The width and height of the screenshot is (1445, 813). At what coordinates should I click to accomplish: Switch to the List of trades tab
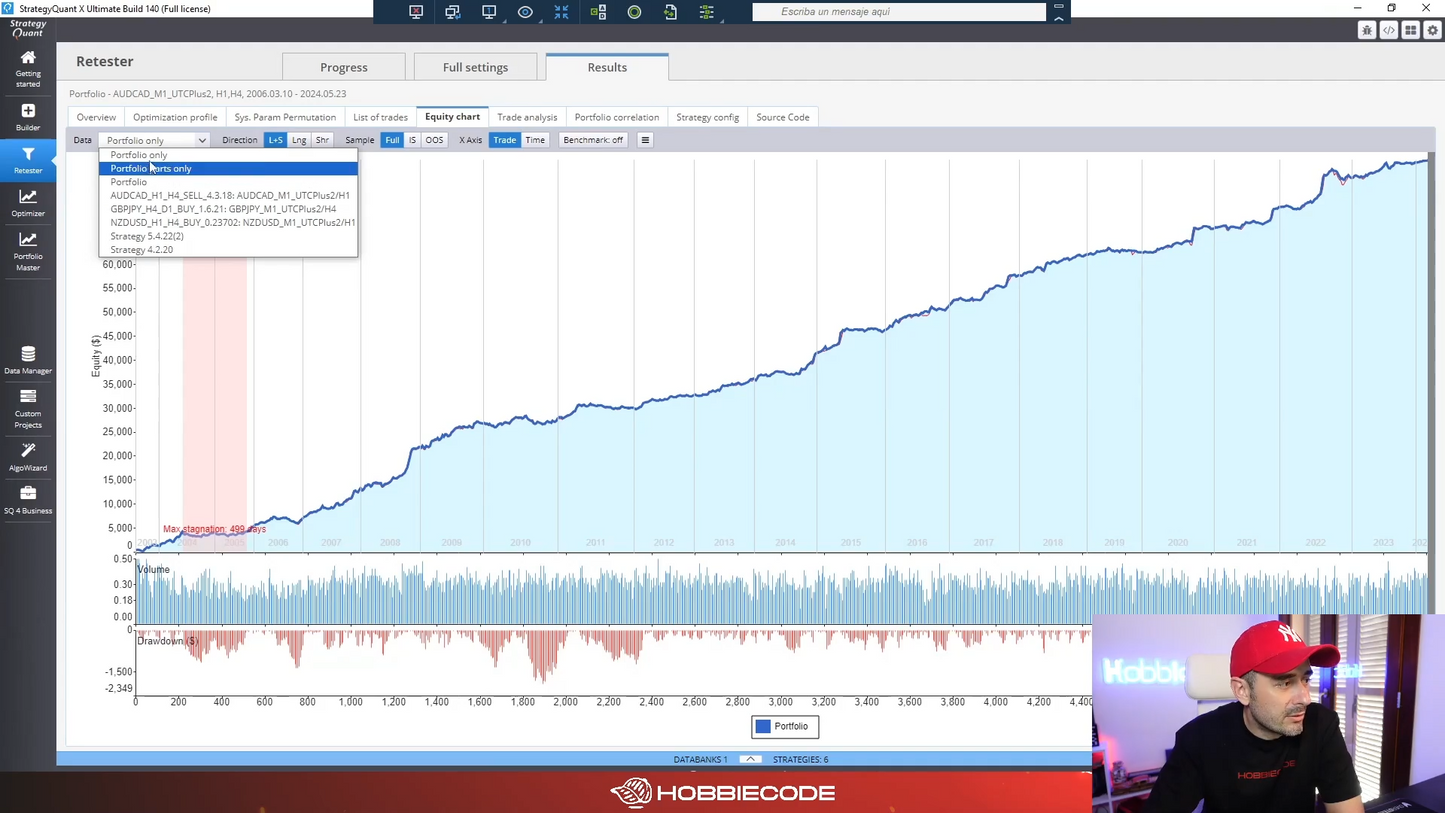380,117
